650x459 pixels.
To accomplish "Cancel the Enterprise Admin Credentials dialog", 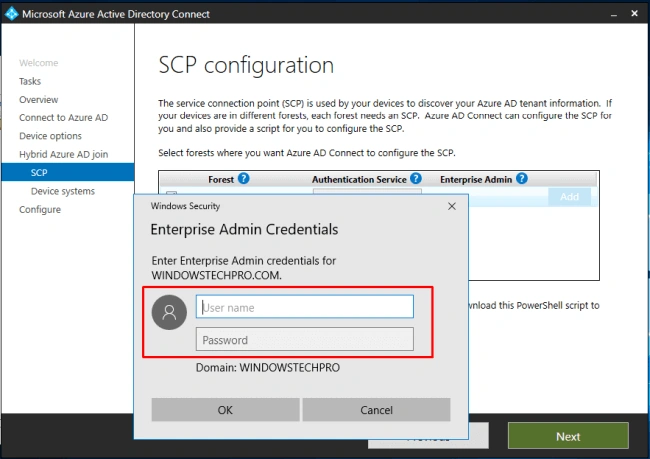I will point(376,410).
